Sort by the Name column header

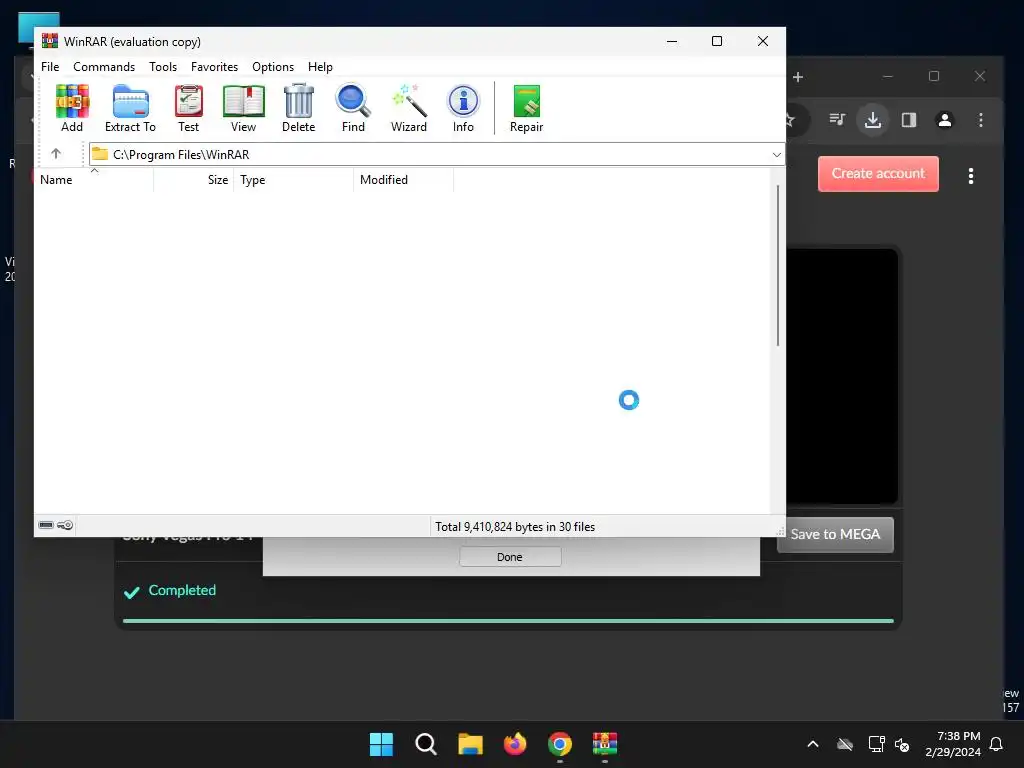pos(94,180)
